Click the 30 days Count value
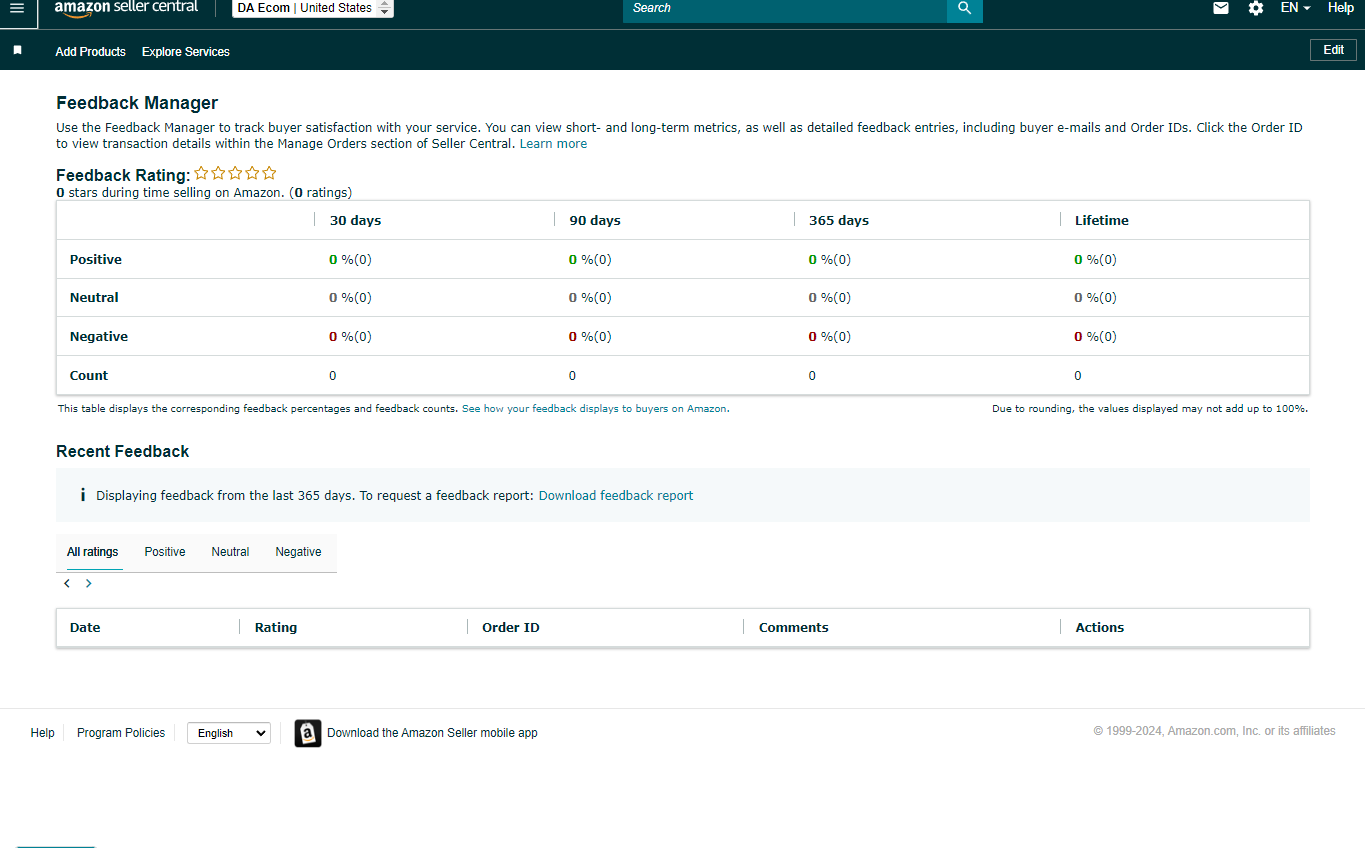This screenshot has width=1365, height=848. click(x=333, y=376)
